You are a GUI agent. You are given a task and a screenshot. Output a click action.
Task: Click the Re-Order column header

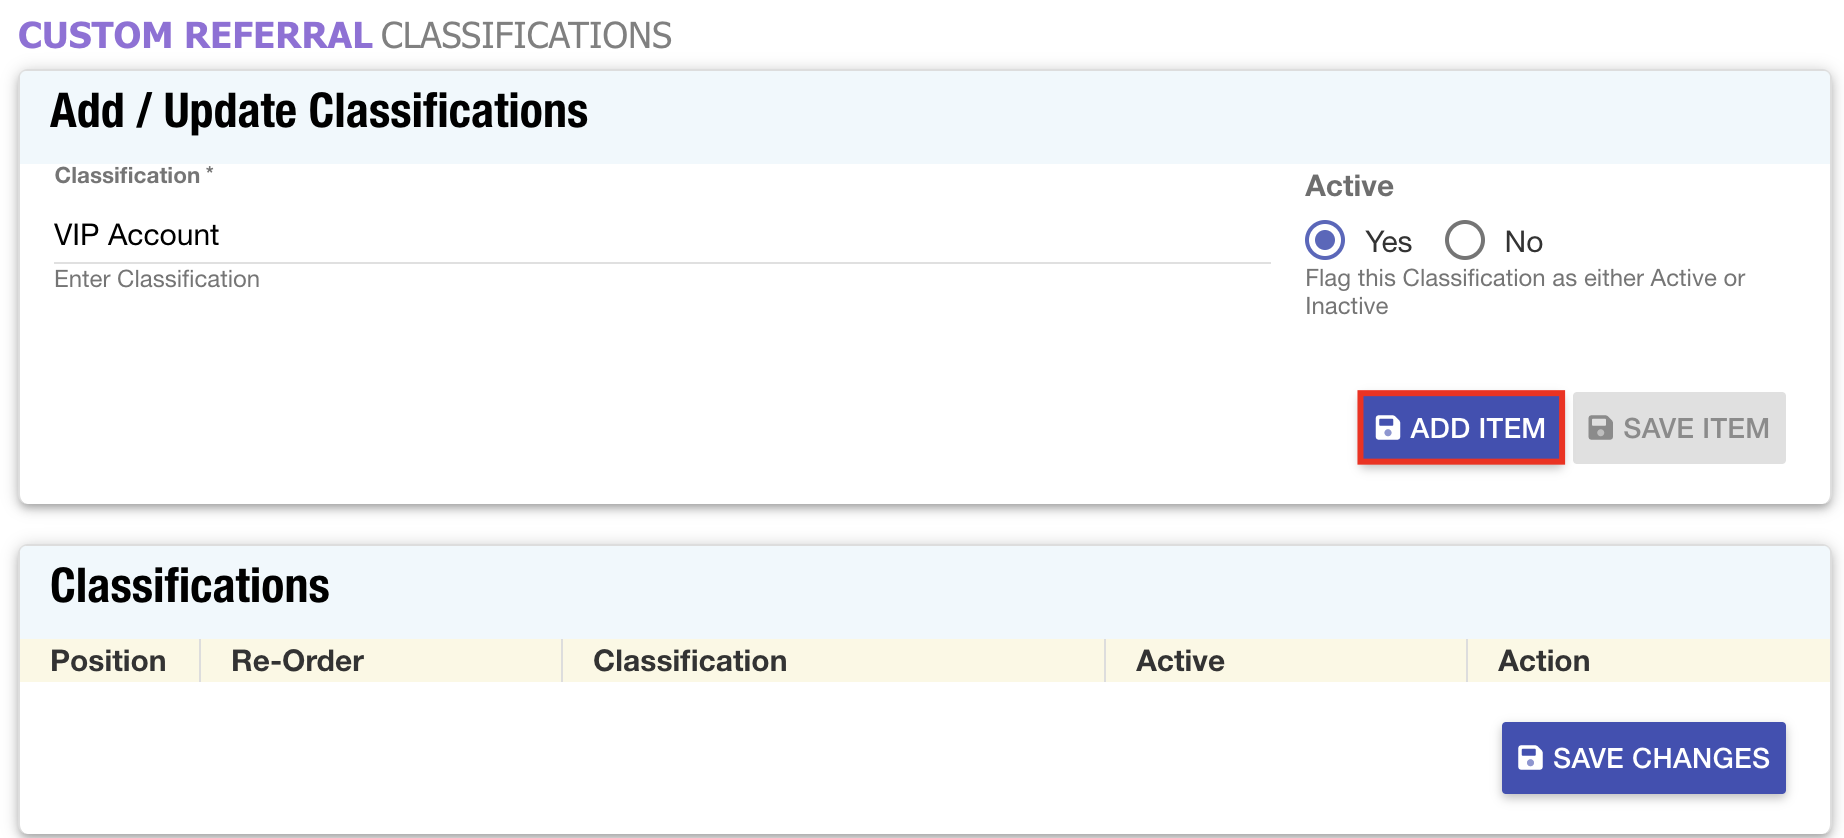[297, 661]
